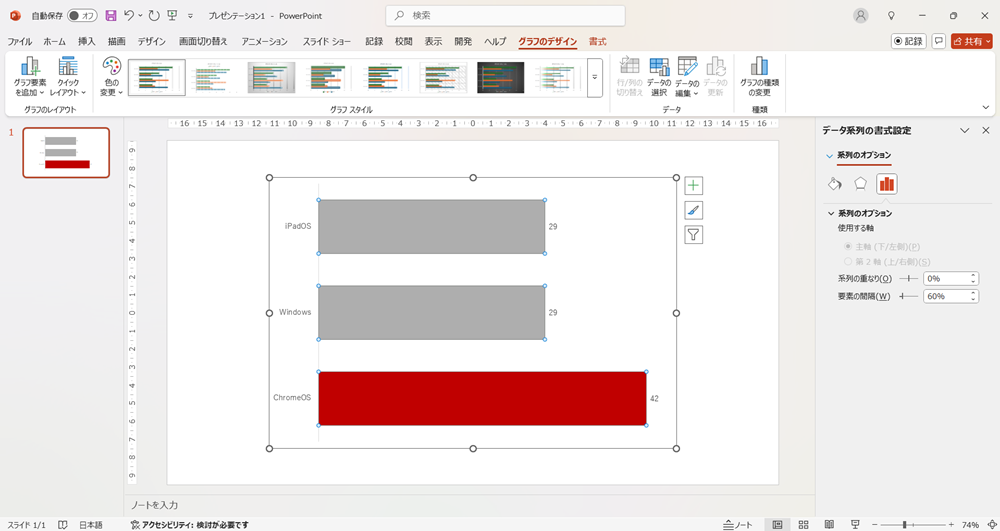This screenshot has height=531, width=1000.
Task: Expand the chart styles gallery
Action: pyautogui.click(x=594, y=78)
